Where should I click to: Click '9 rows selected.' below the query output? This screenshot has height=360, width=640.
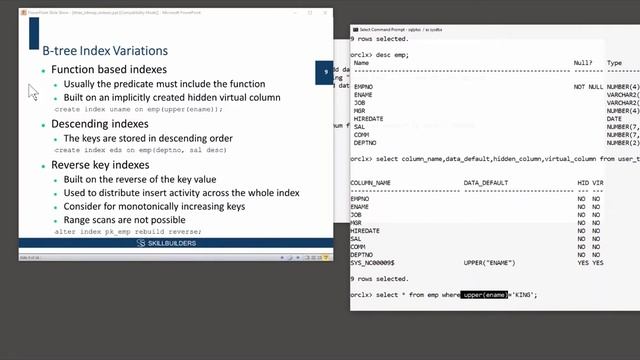tap(379, 279)
